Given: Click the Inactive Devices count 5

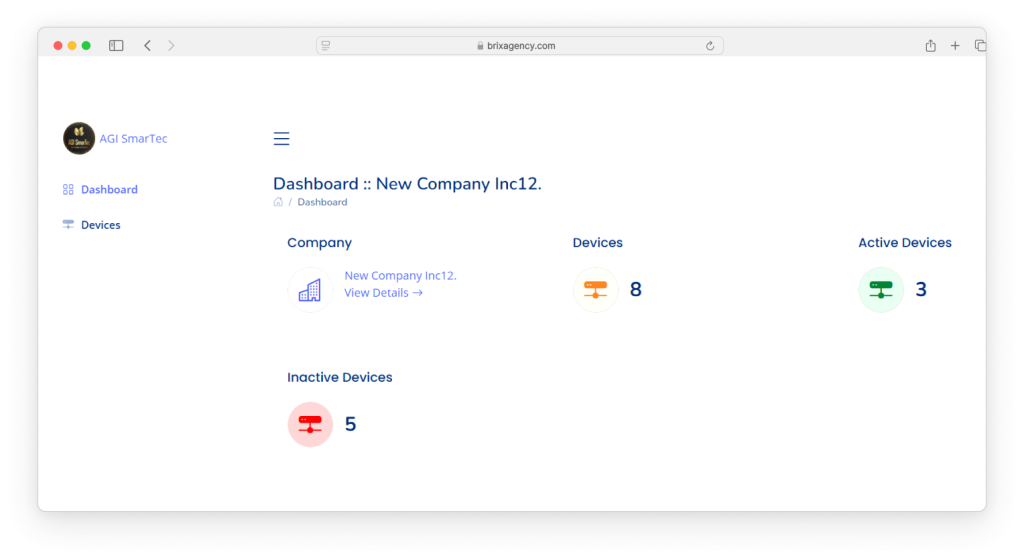Looking at the screenshot, I should [x=351, y=424].
